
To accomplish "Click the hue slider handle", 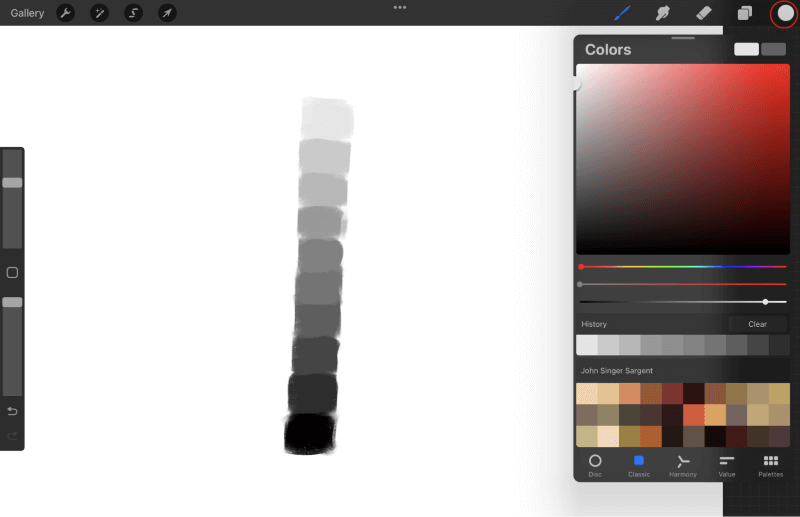I will pyautogui.click(x=581, y=266).
